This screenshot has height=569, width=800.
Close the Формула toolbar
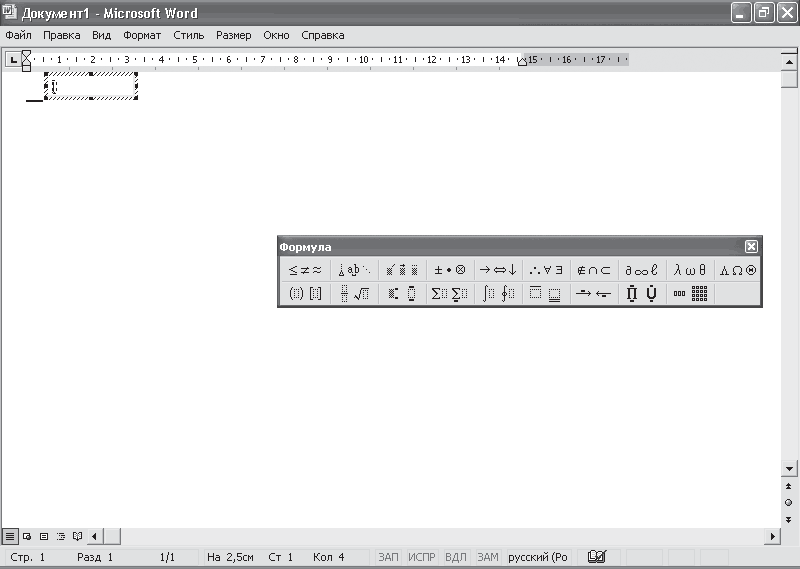(x=751, y=246)
